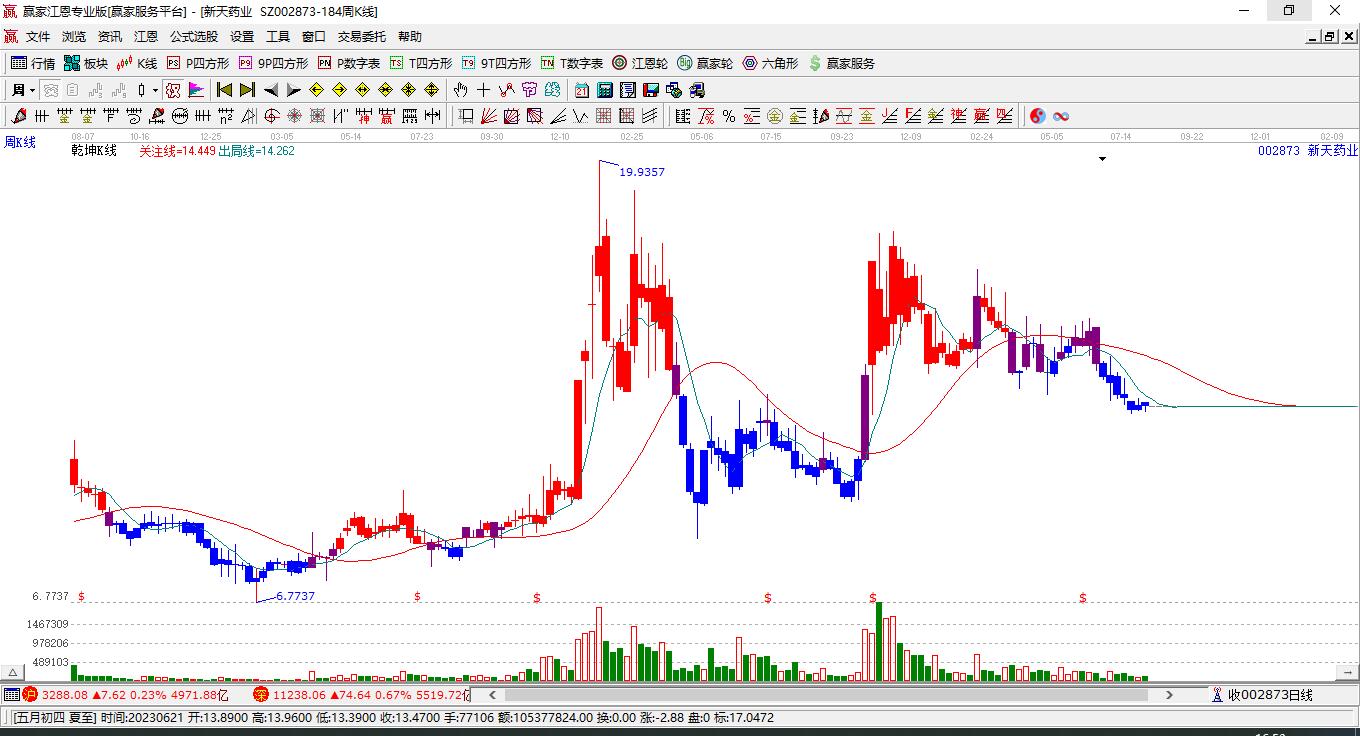
Task: Click the 新天药业 stock name label
Action: click(1333, 151)
